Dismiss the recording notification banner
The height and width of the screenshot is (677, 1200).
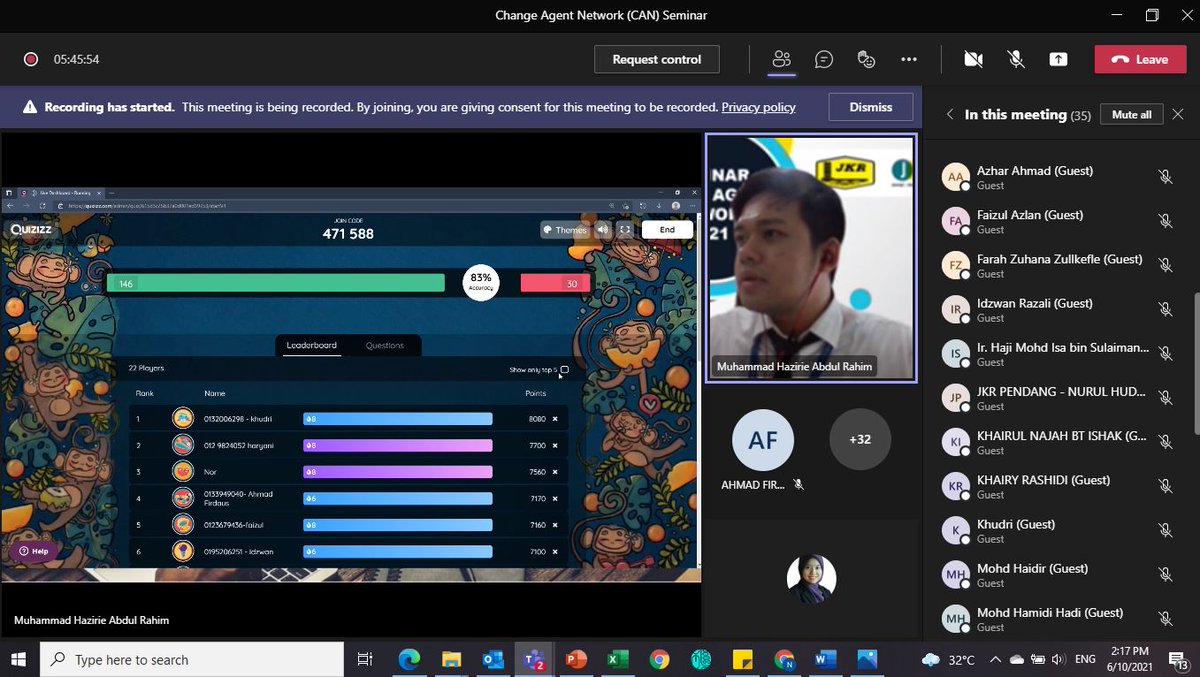[x=871, y=107]
